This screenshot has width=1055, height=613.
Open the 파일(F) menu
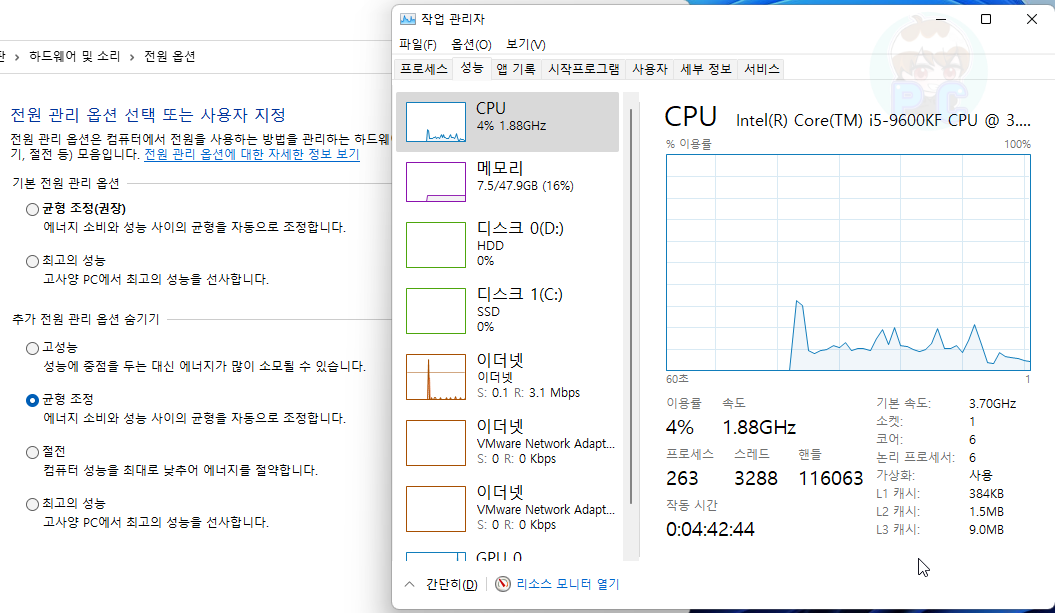(418, 44)
